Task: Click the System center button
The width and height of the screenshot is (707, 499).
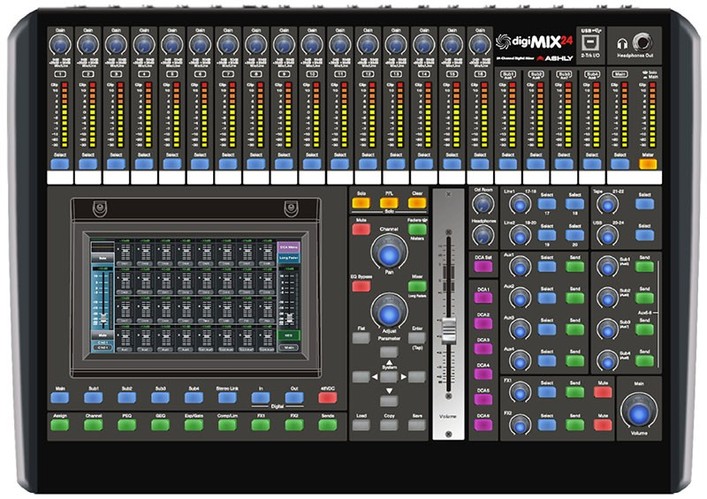Action: 389,377
